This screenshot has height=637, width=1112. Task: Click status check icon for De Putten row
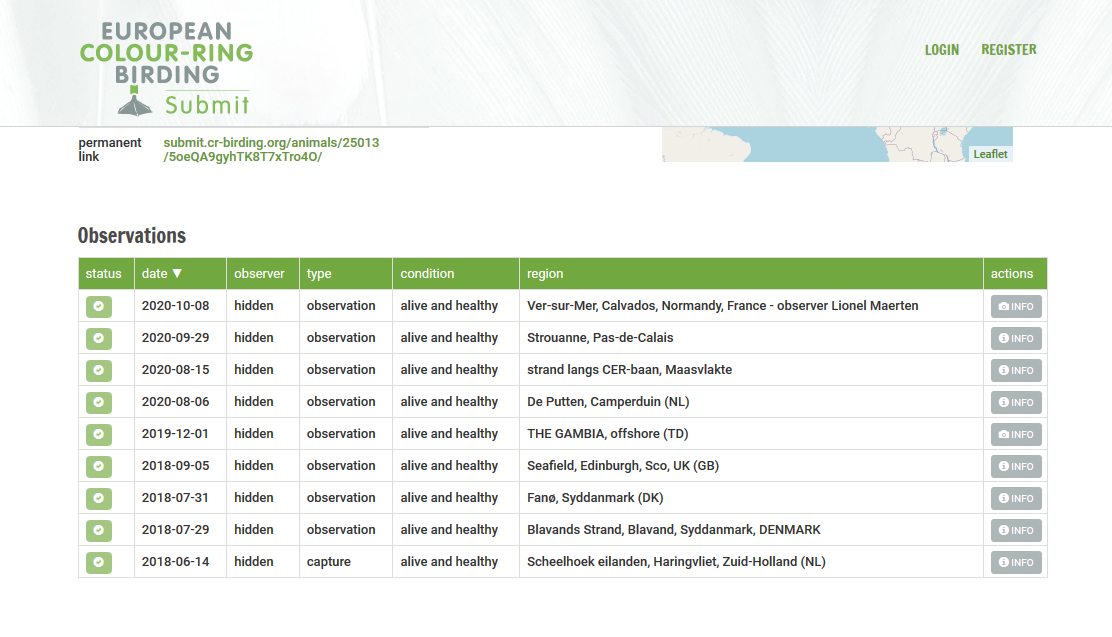(x=98, y=402)
